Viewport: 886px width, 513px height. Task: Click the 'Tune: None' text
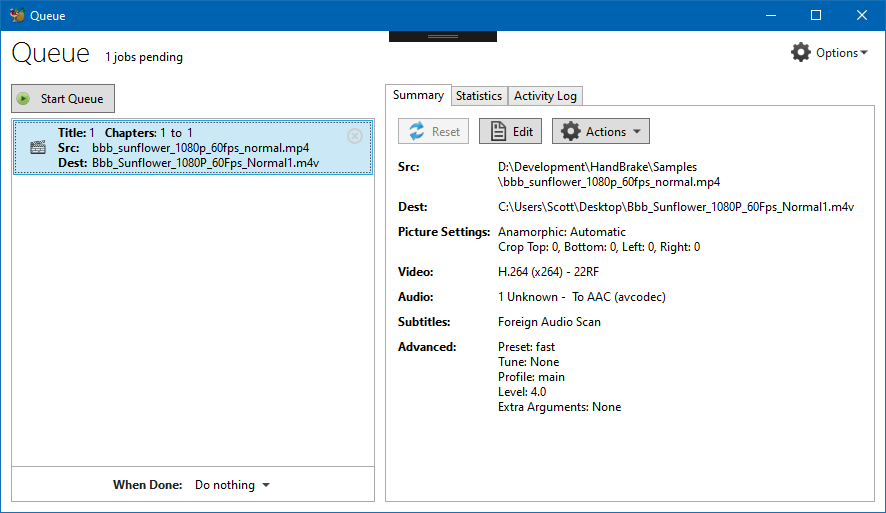(x=528, y=362)
